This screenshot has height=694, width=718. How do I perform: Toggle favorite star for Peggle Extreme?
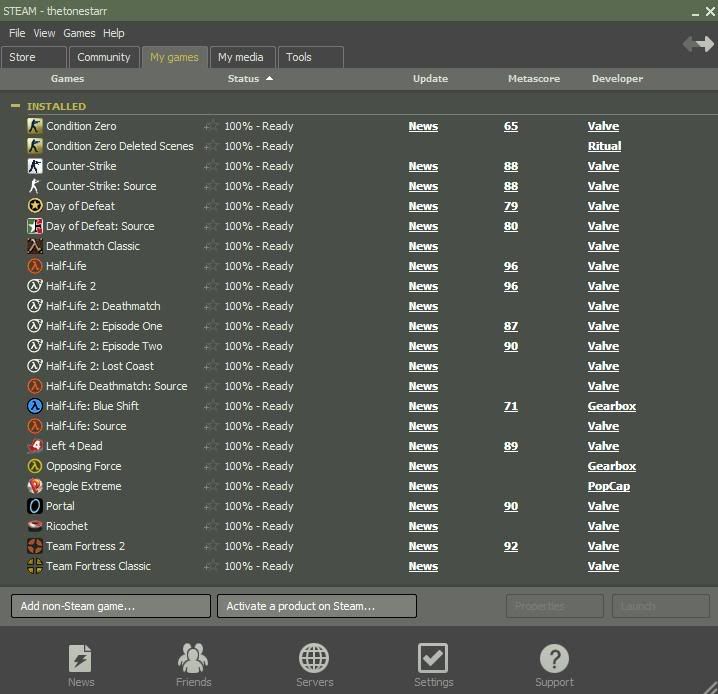point(212,486)
